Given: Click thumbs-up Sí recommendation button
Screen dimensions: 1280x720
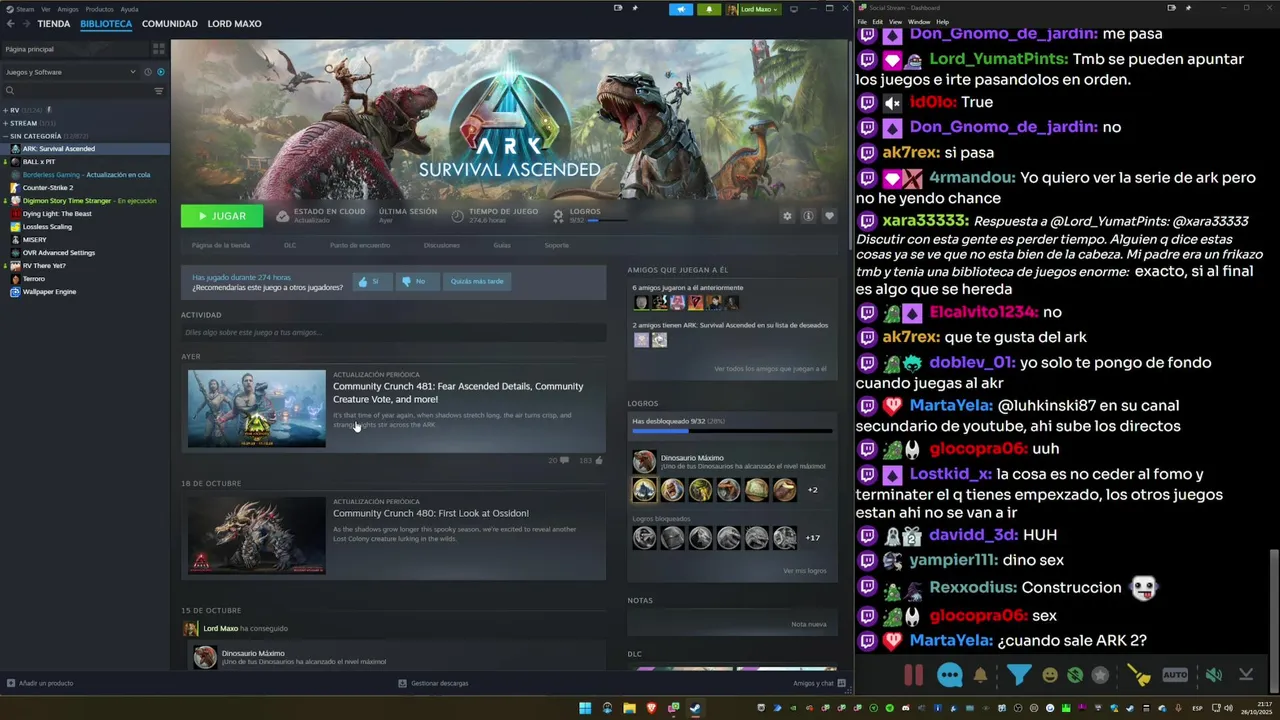Looking at the screenshot, I should [372, 281].
